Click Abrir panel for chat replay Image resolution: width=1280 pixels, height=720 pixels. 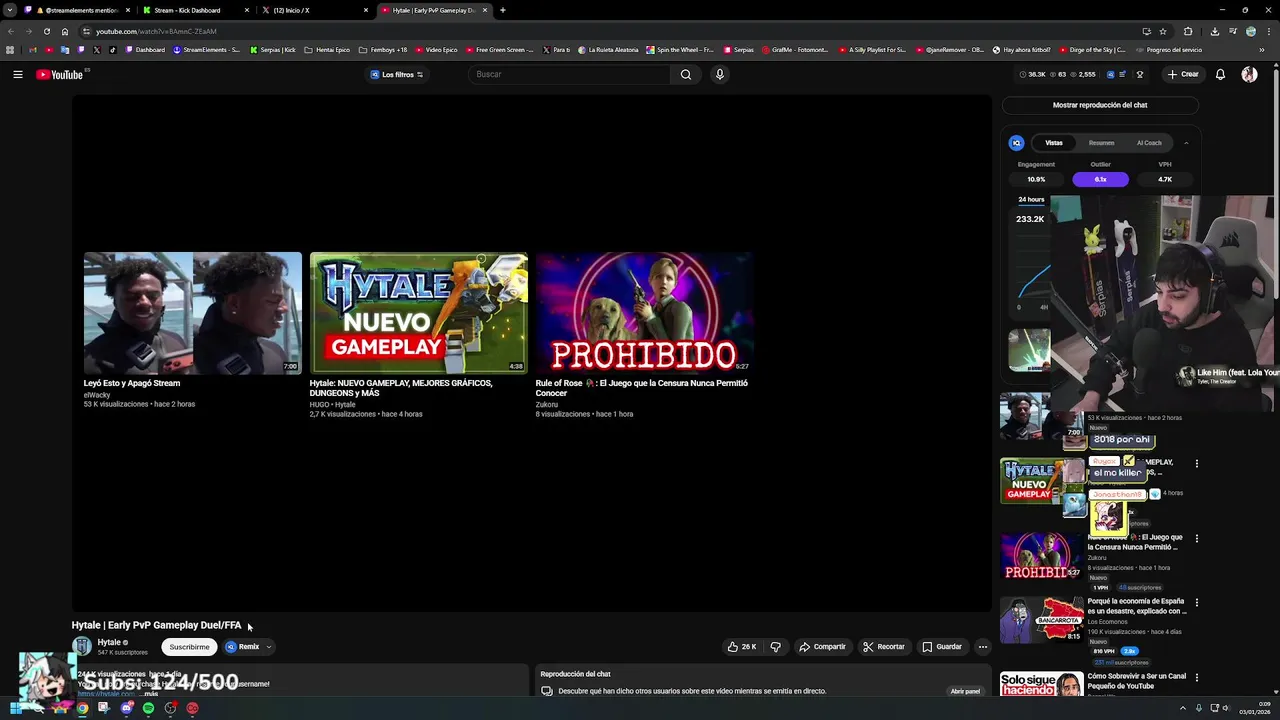click(x=965, y=691)
